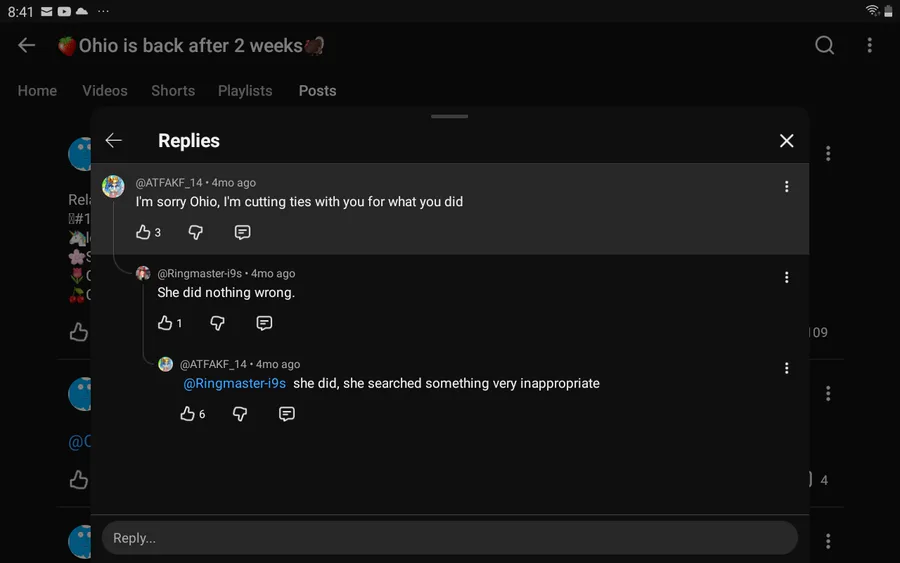The image size is (900, 563).
Task: Tap the panel drag handle bar
Action: pyautogui.click(x=449, y=117)
